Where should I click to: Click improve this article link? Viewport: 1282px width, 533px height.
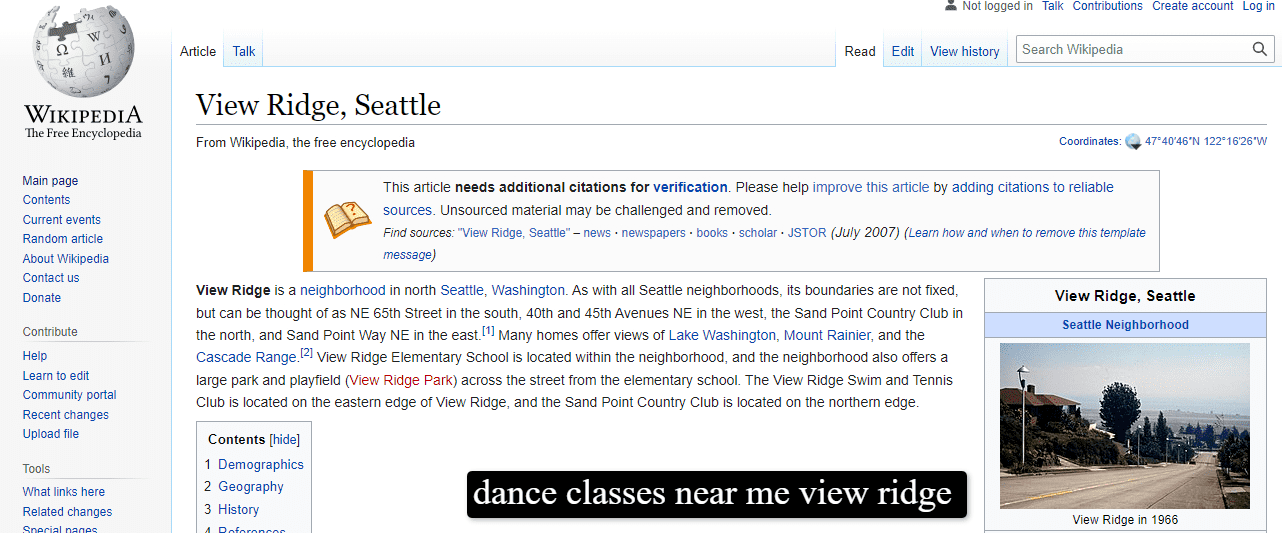pyautogui.click(x=871, y=187)
